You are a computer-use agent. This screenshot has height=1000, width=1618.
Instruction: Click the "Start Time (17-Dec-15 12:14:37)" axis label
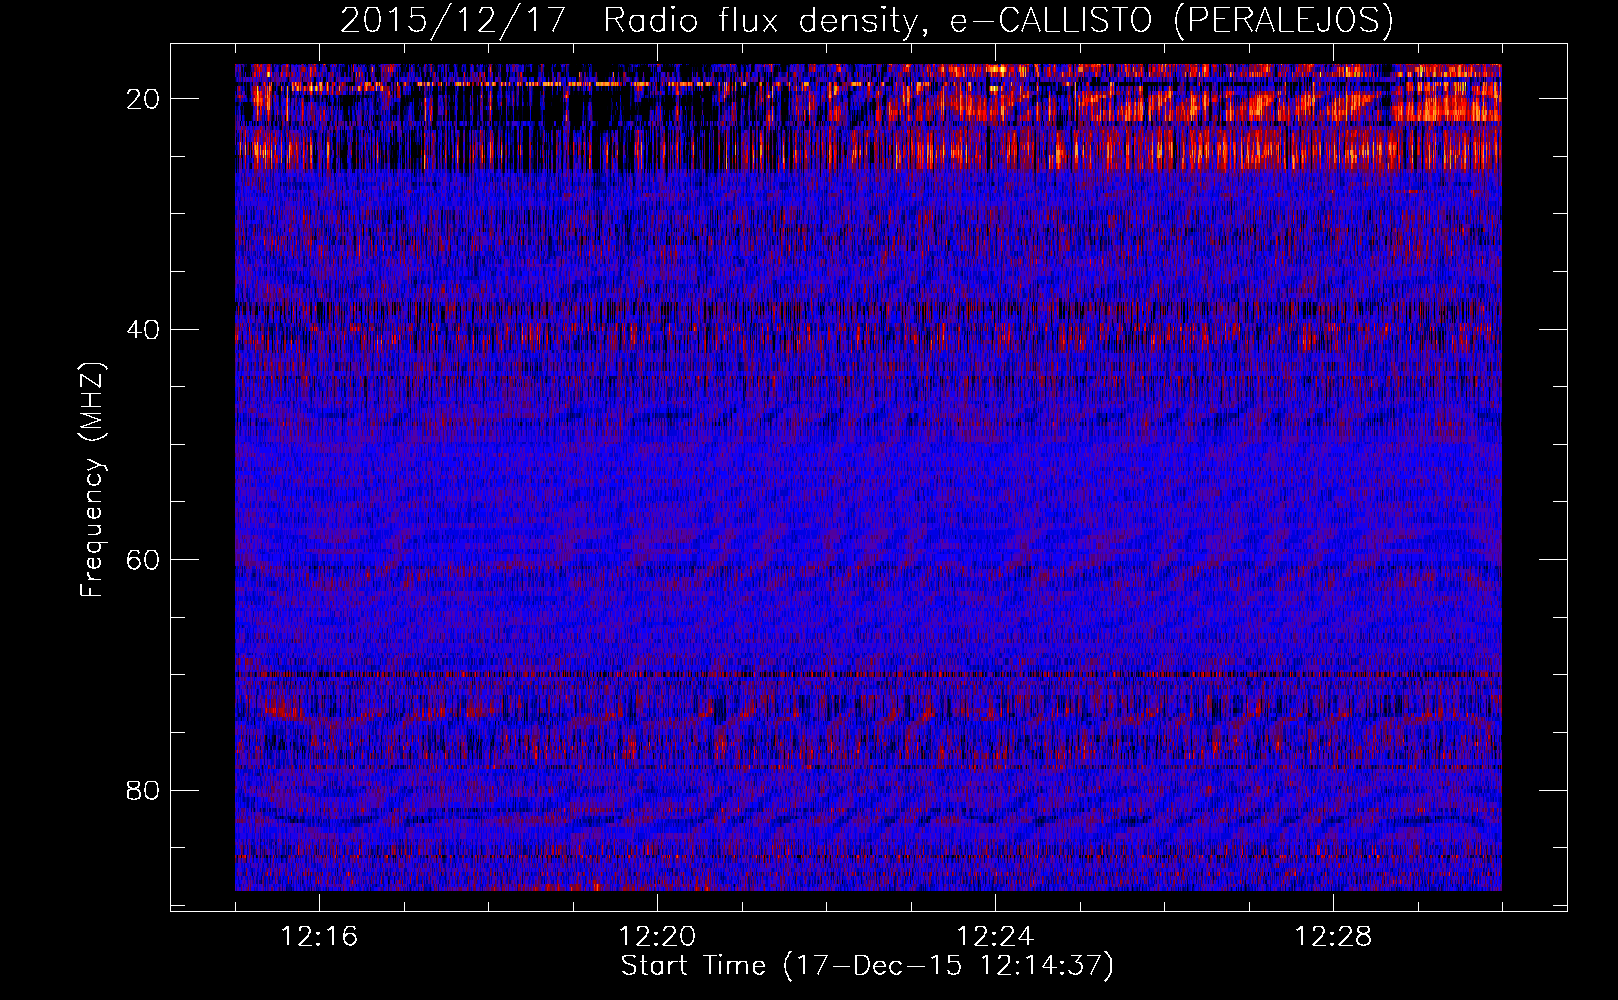867,966
